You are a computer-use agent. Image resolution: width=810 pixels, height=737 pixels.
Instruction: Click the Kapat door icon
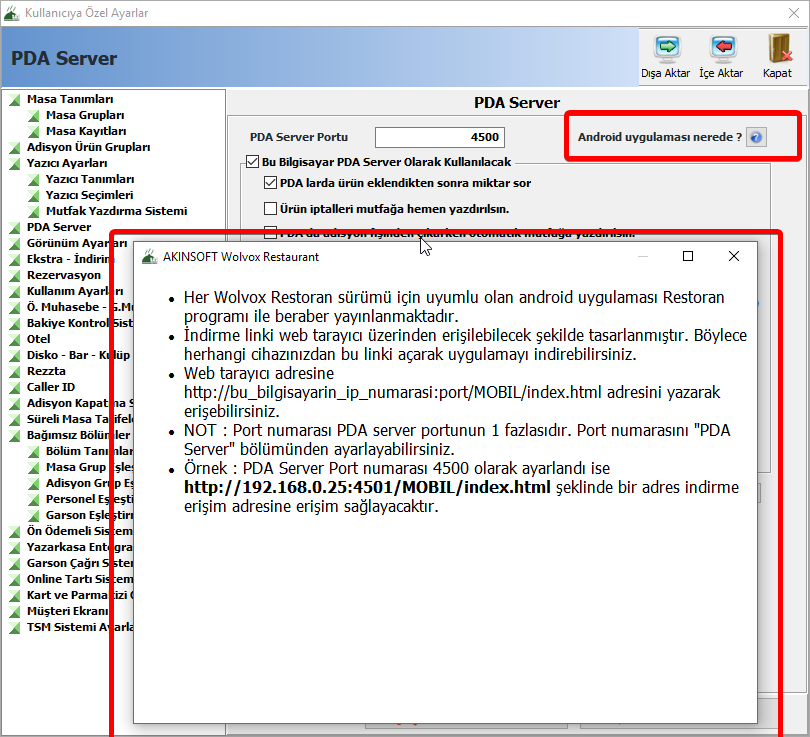pyautogui.click(x=778, y=48)
